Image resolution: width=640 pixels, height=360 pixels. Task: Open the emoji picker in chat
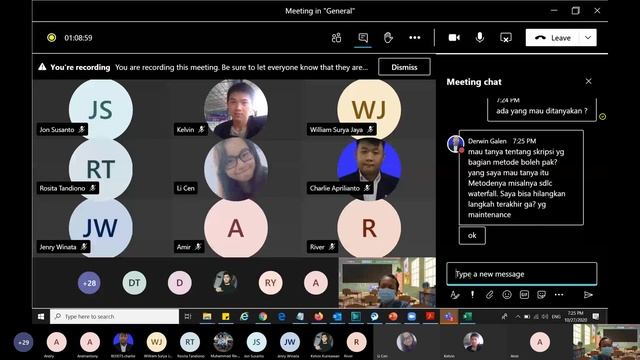(x=507, y=294)
